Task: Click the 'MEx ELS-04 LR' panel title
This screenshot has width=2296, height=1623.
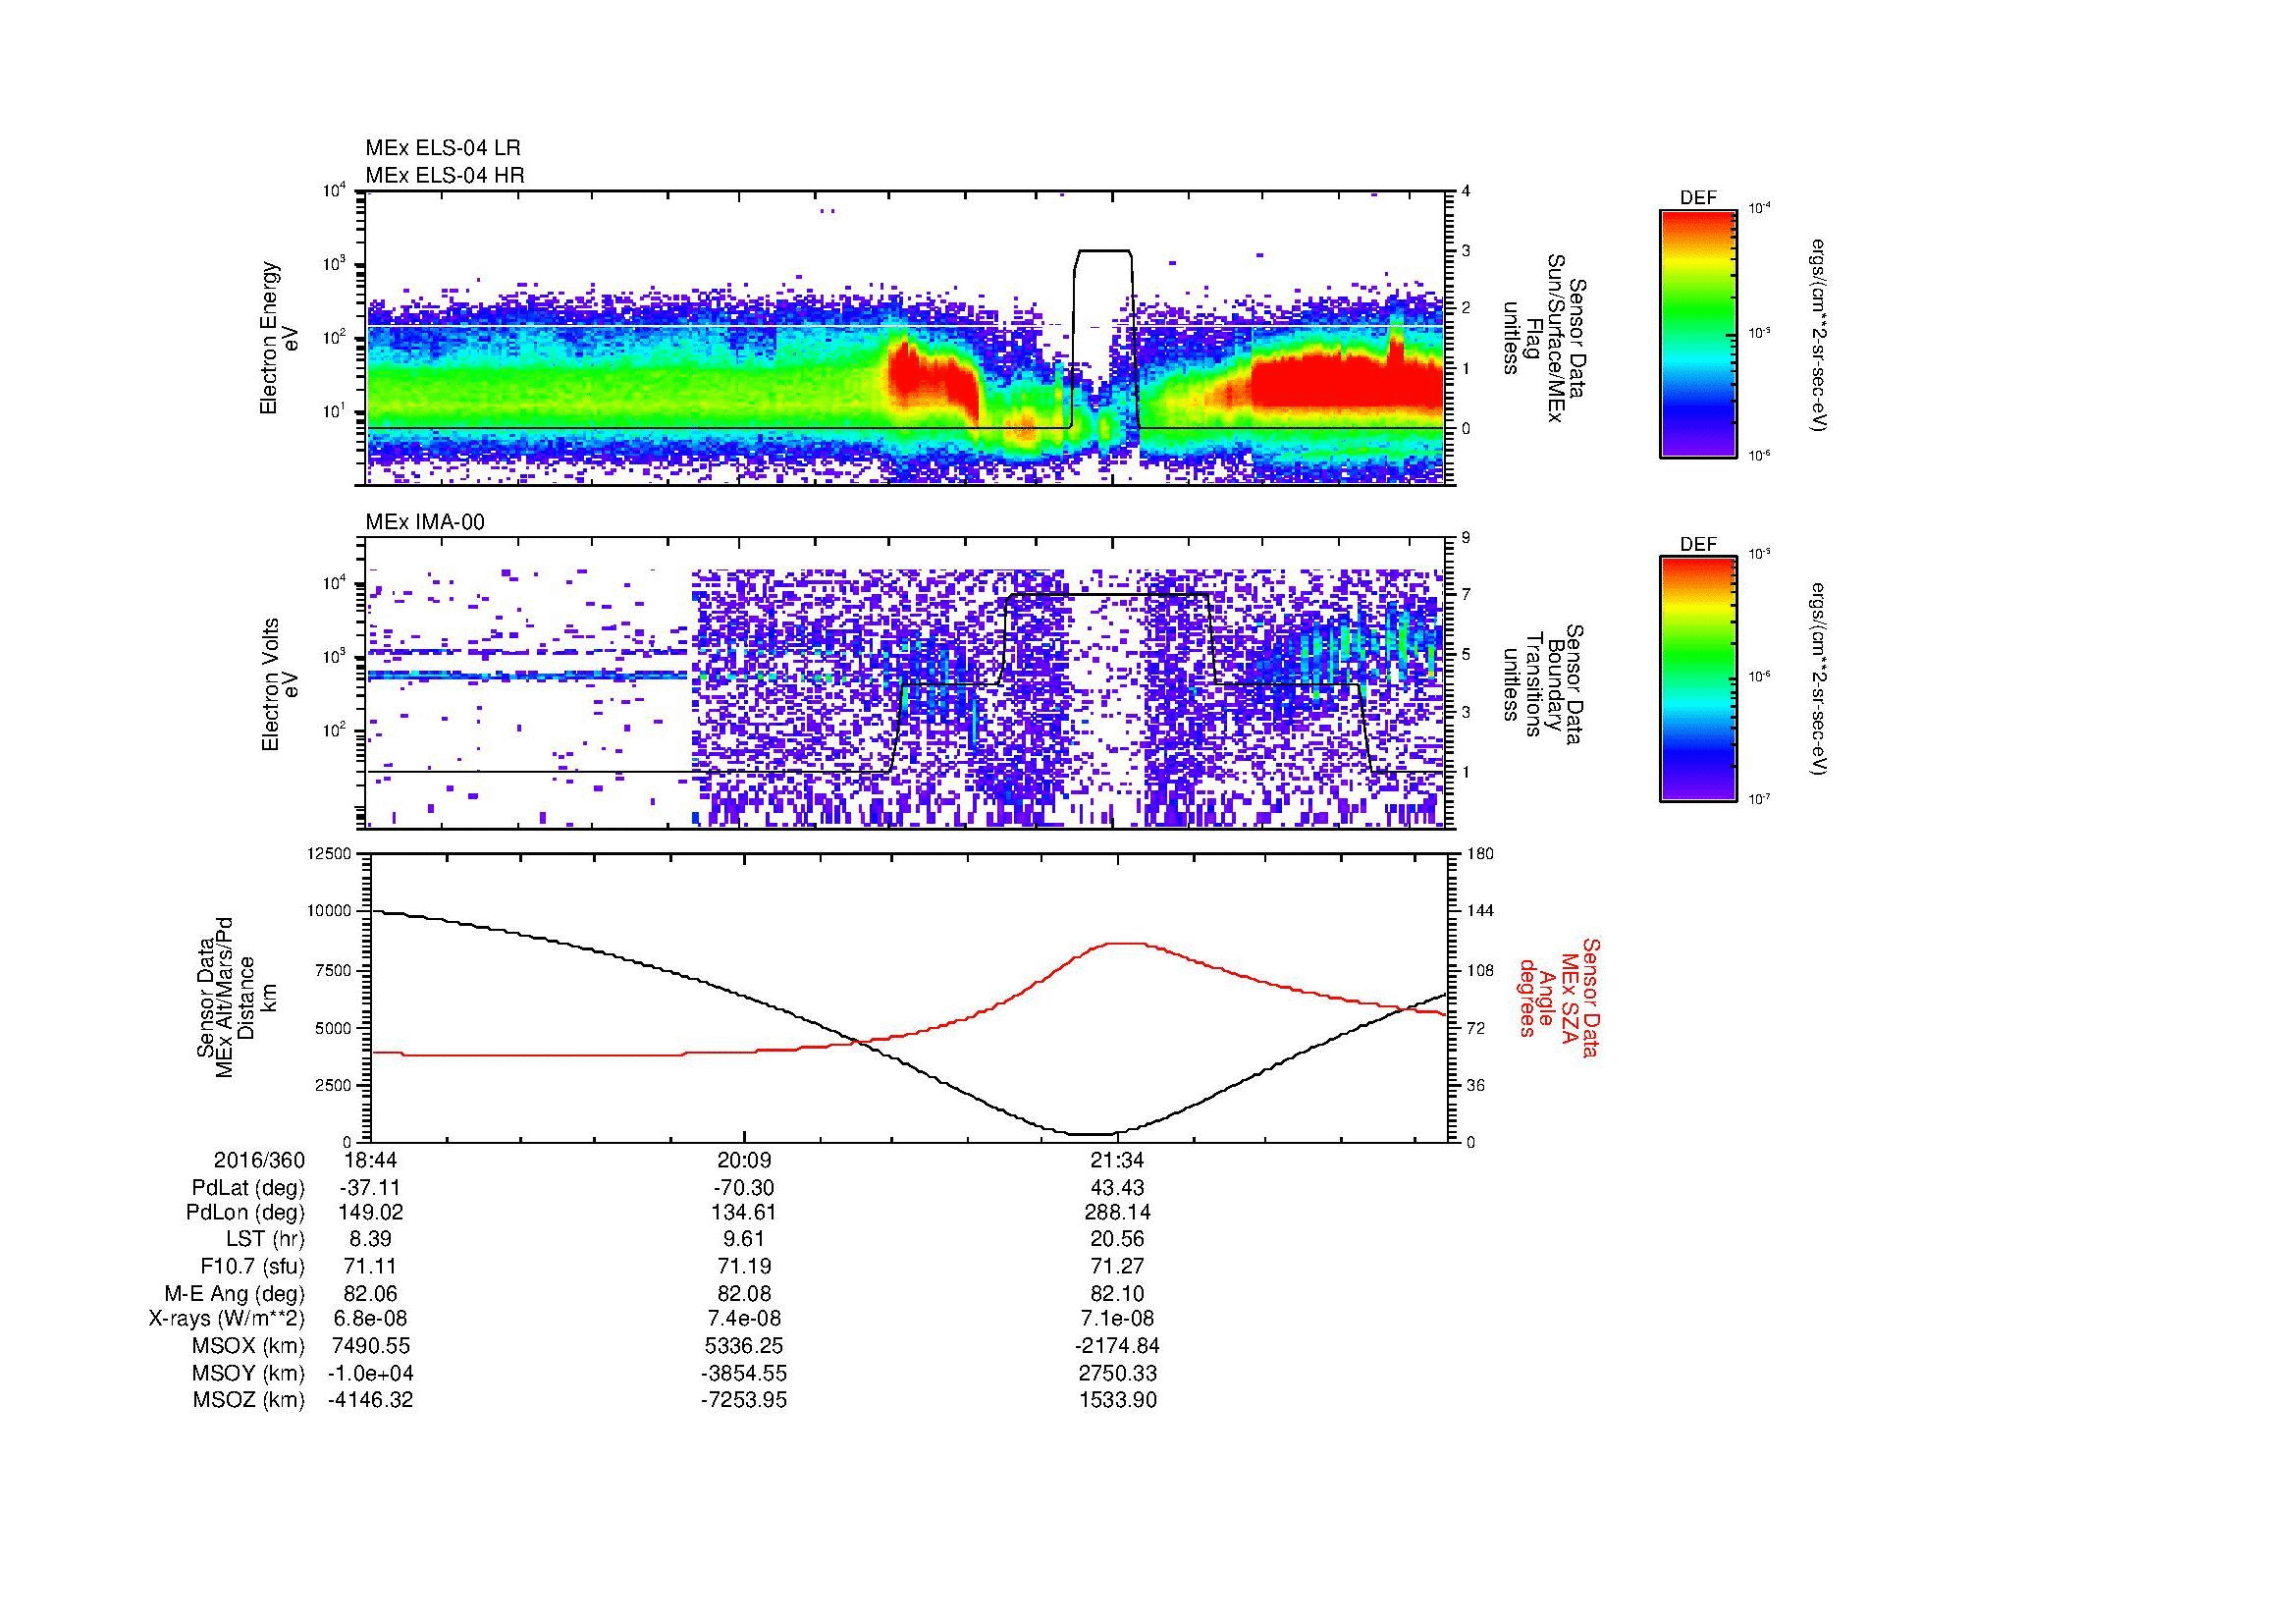Action: pyautogui.click(x=443, y=148)
